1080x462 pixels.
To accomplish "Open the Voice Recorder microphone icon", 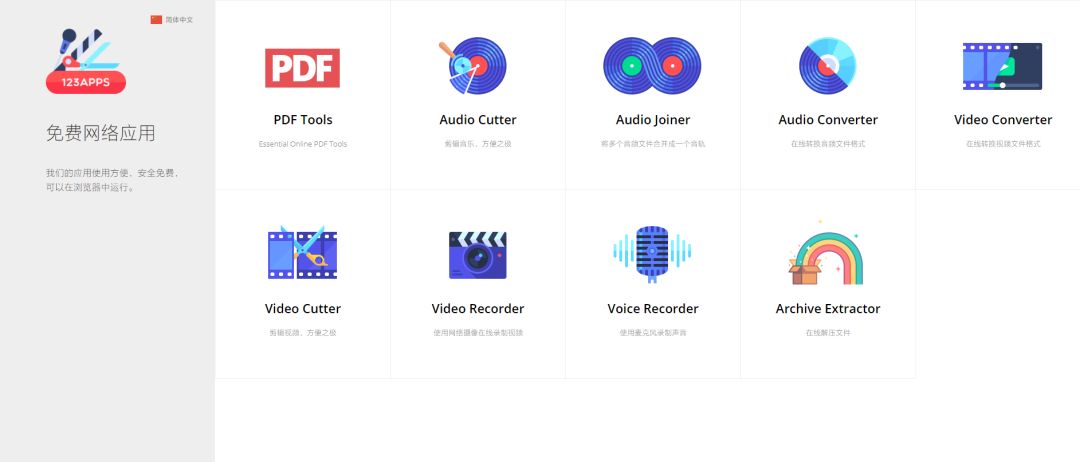I will pos(652,254).
